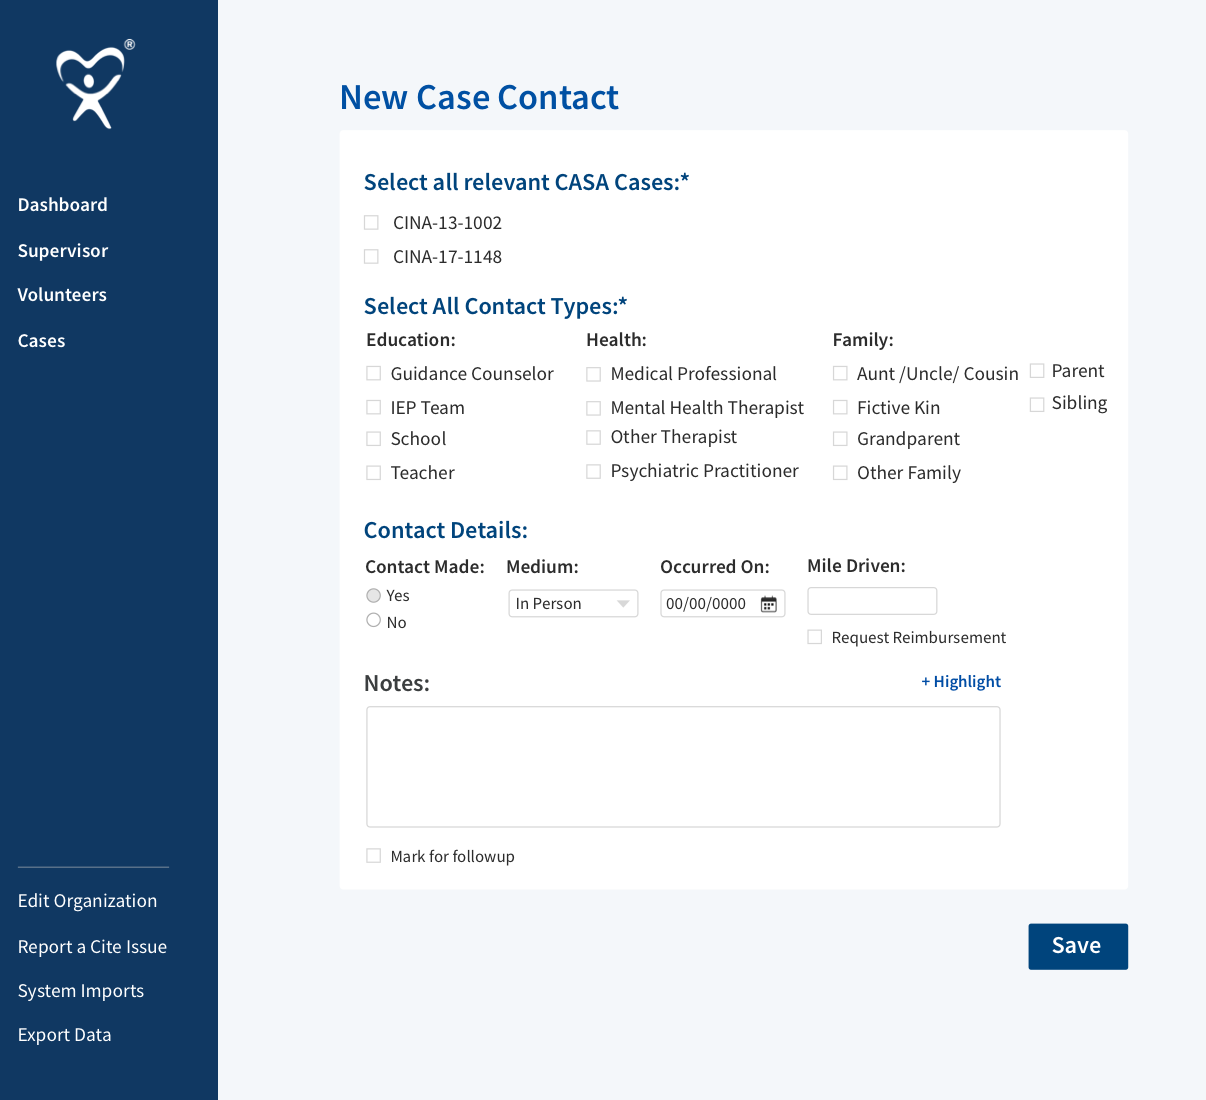The width and height of the screenshot is (1206, 1100).
Task: Open the Supervisor sidebar item
Action: coord(63,250)
